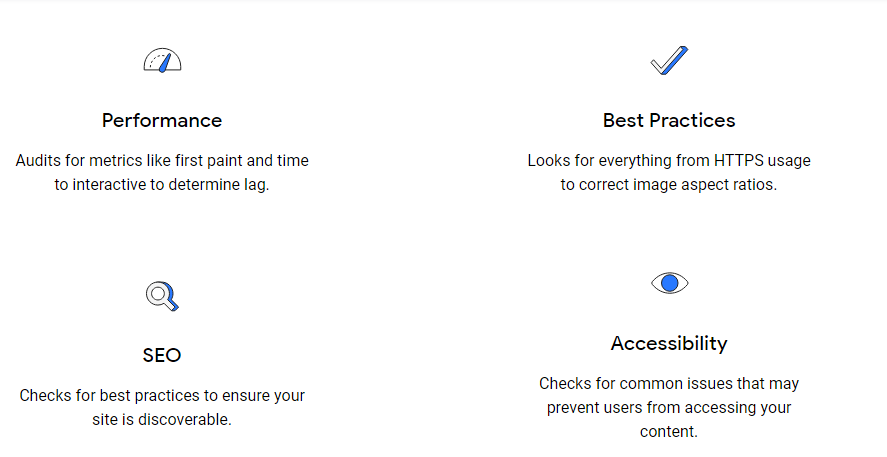Click the Best Practices checkmark icon
887x457 pixels.
click(x=669, y=60)
